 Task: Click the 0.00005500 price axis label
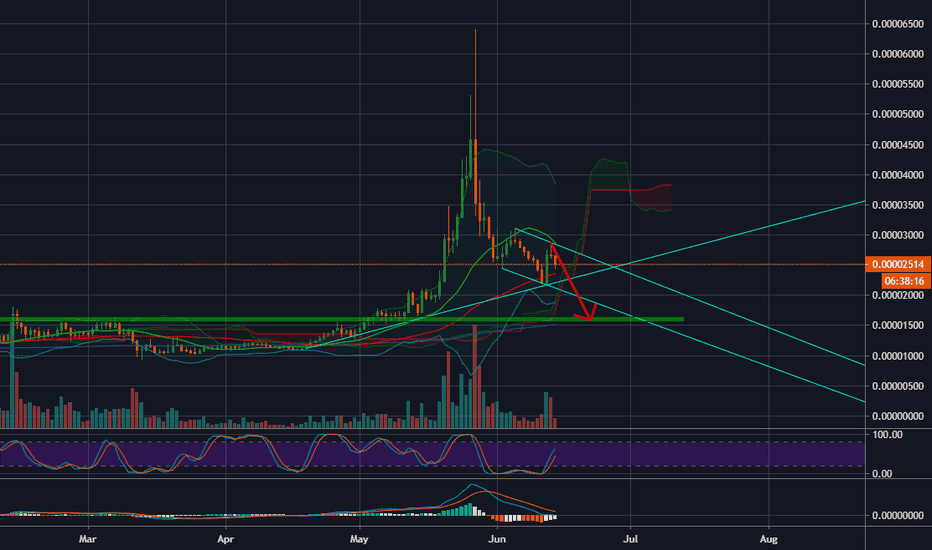(x=898, y=84)
